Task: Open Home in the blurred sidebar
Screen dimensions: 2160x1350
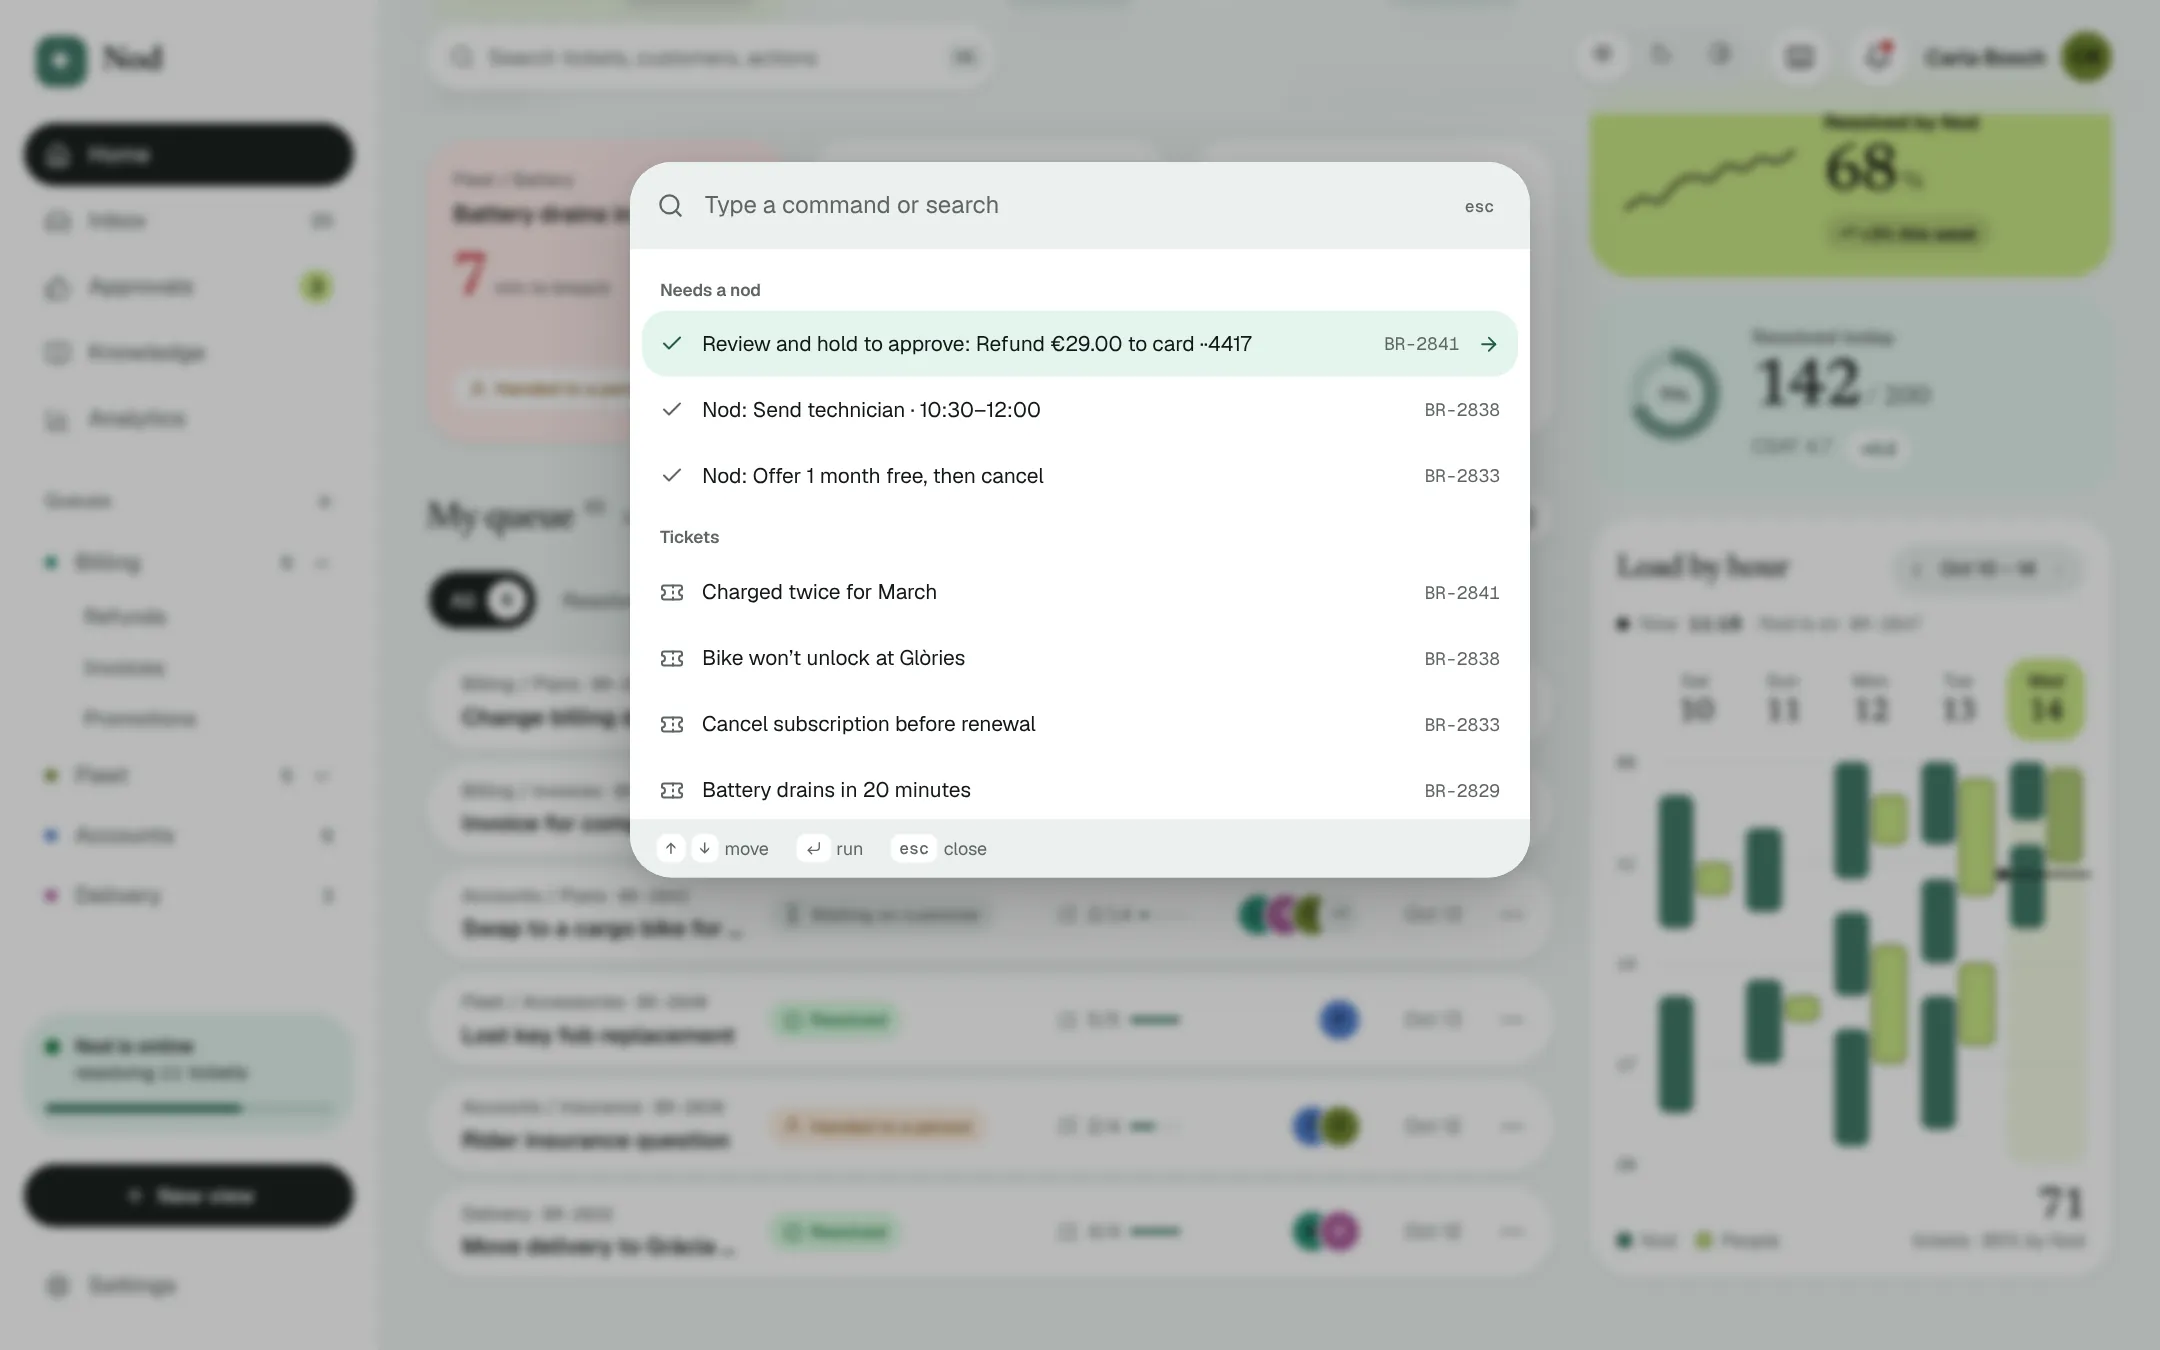Action: click(x=189, y=155)
